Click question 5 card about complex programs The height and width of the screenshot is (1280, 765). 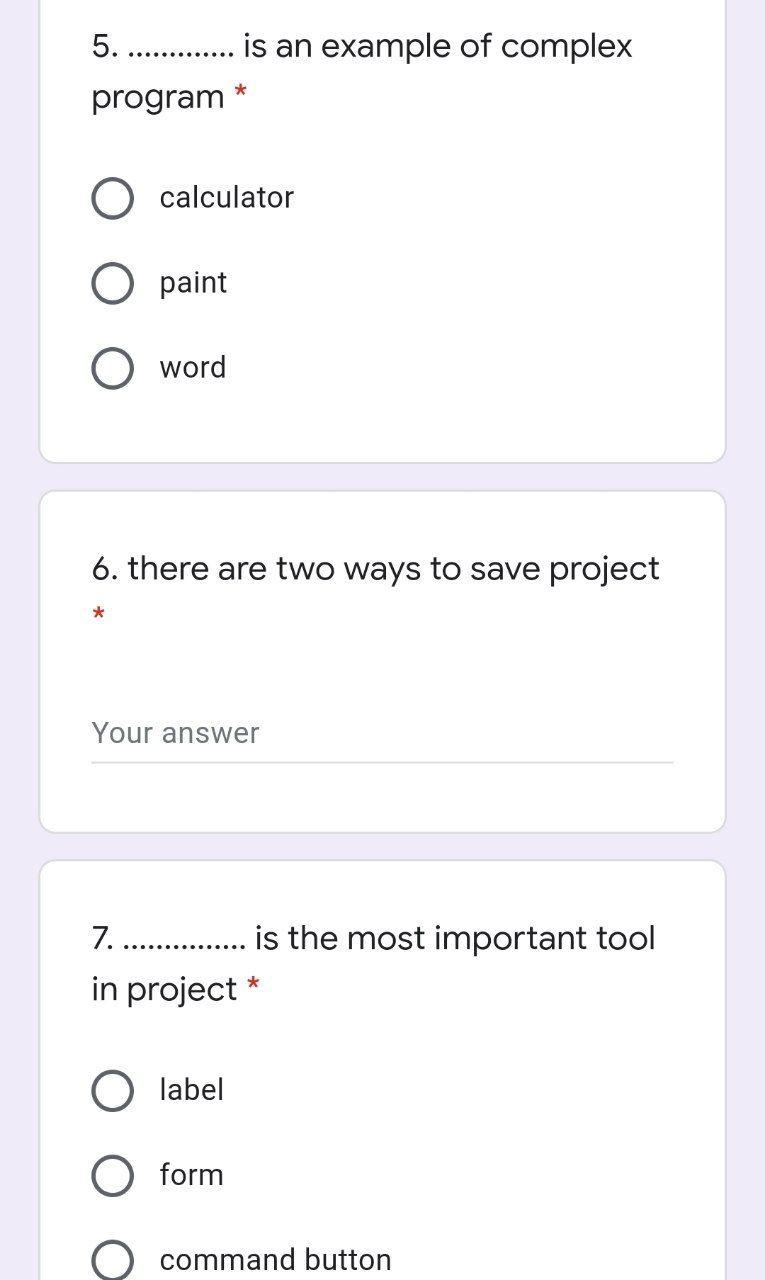[380, 230]
